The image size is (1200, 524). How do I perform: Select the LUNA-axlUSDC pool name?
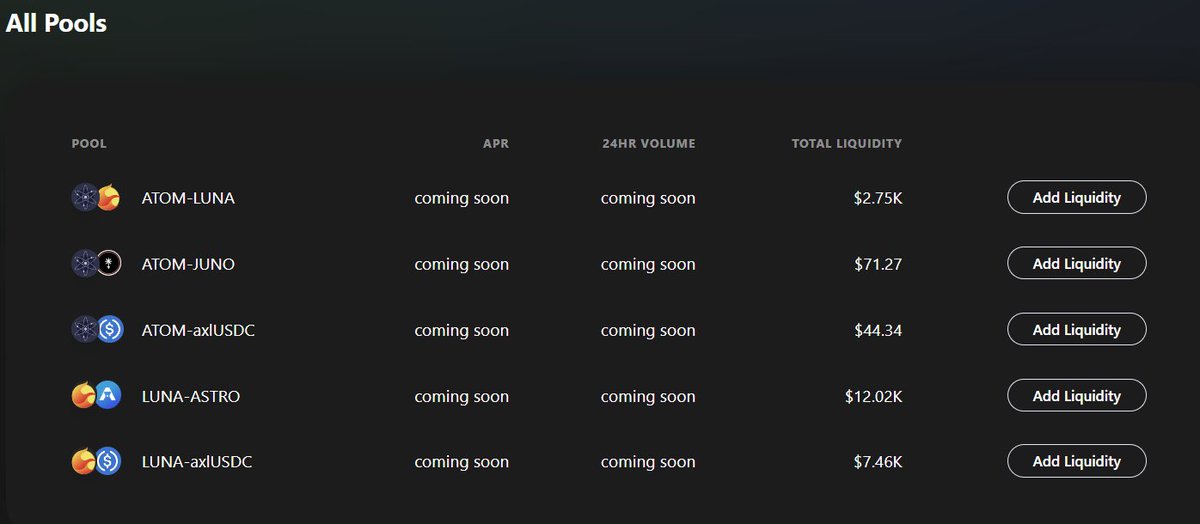(x=197, y=462)
